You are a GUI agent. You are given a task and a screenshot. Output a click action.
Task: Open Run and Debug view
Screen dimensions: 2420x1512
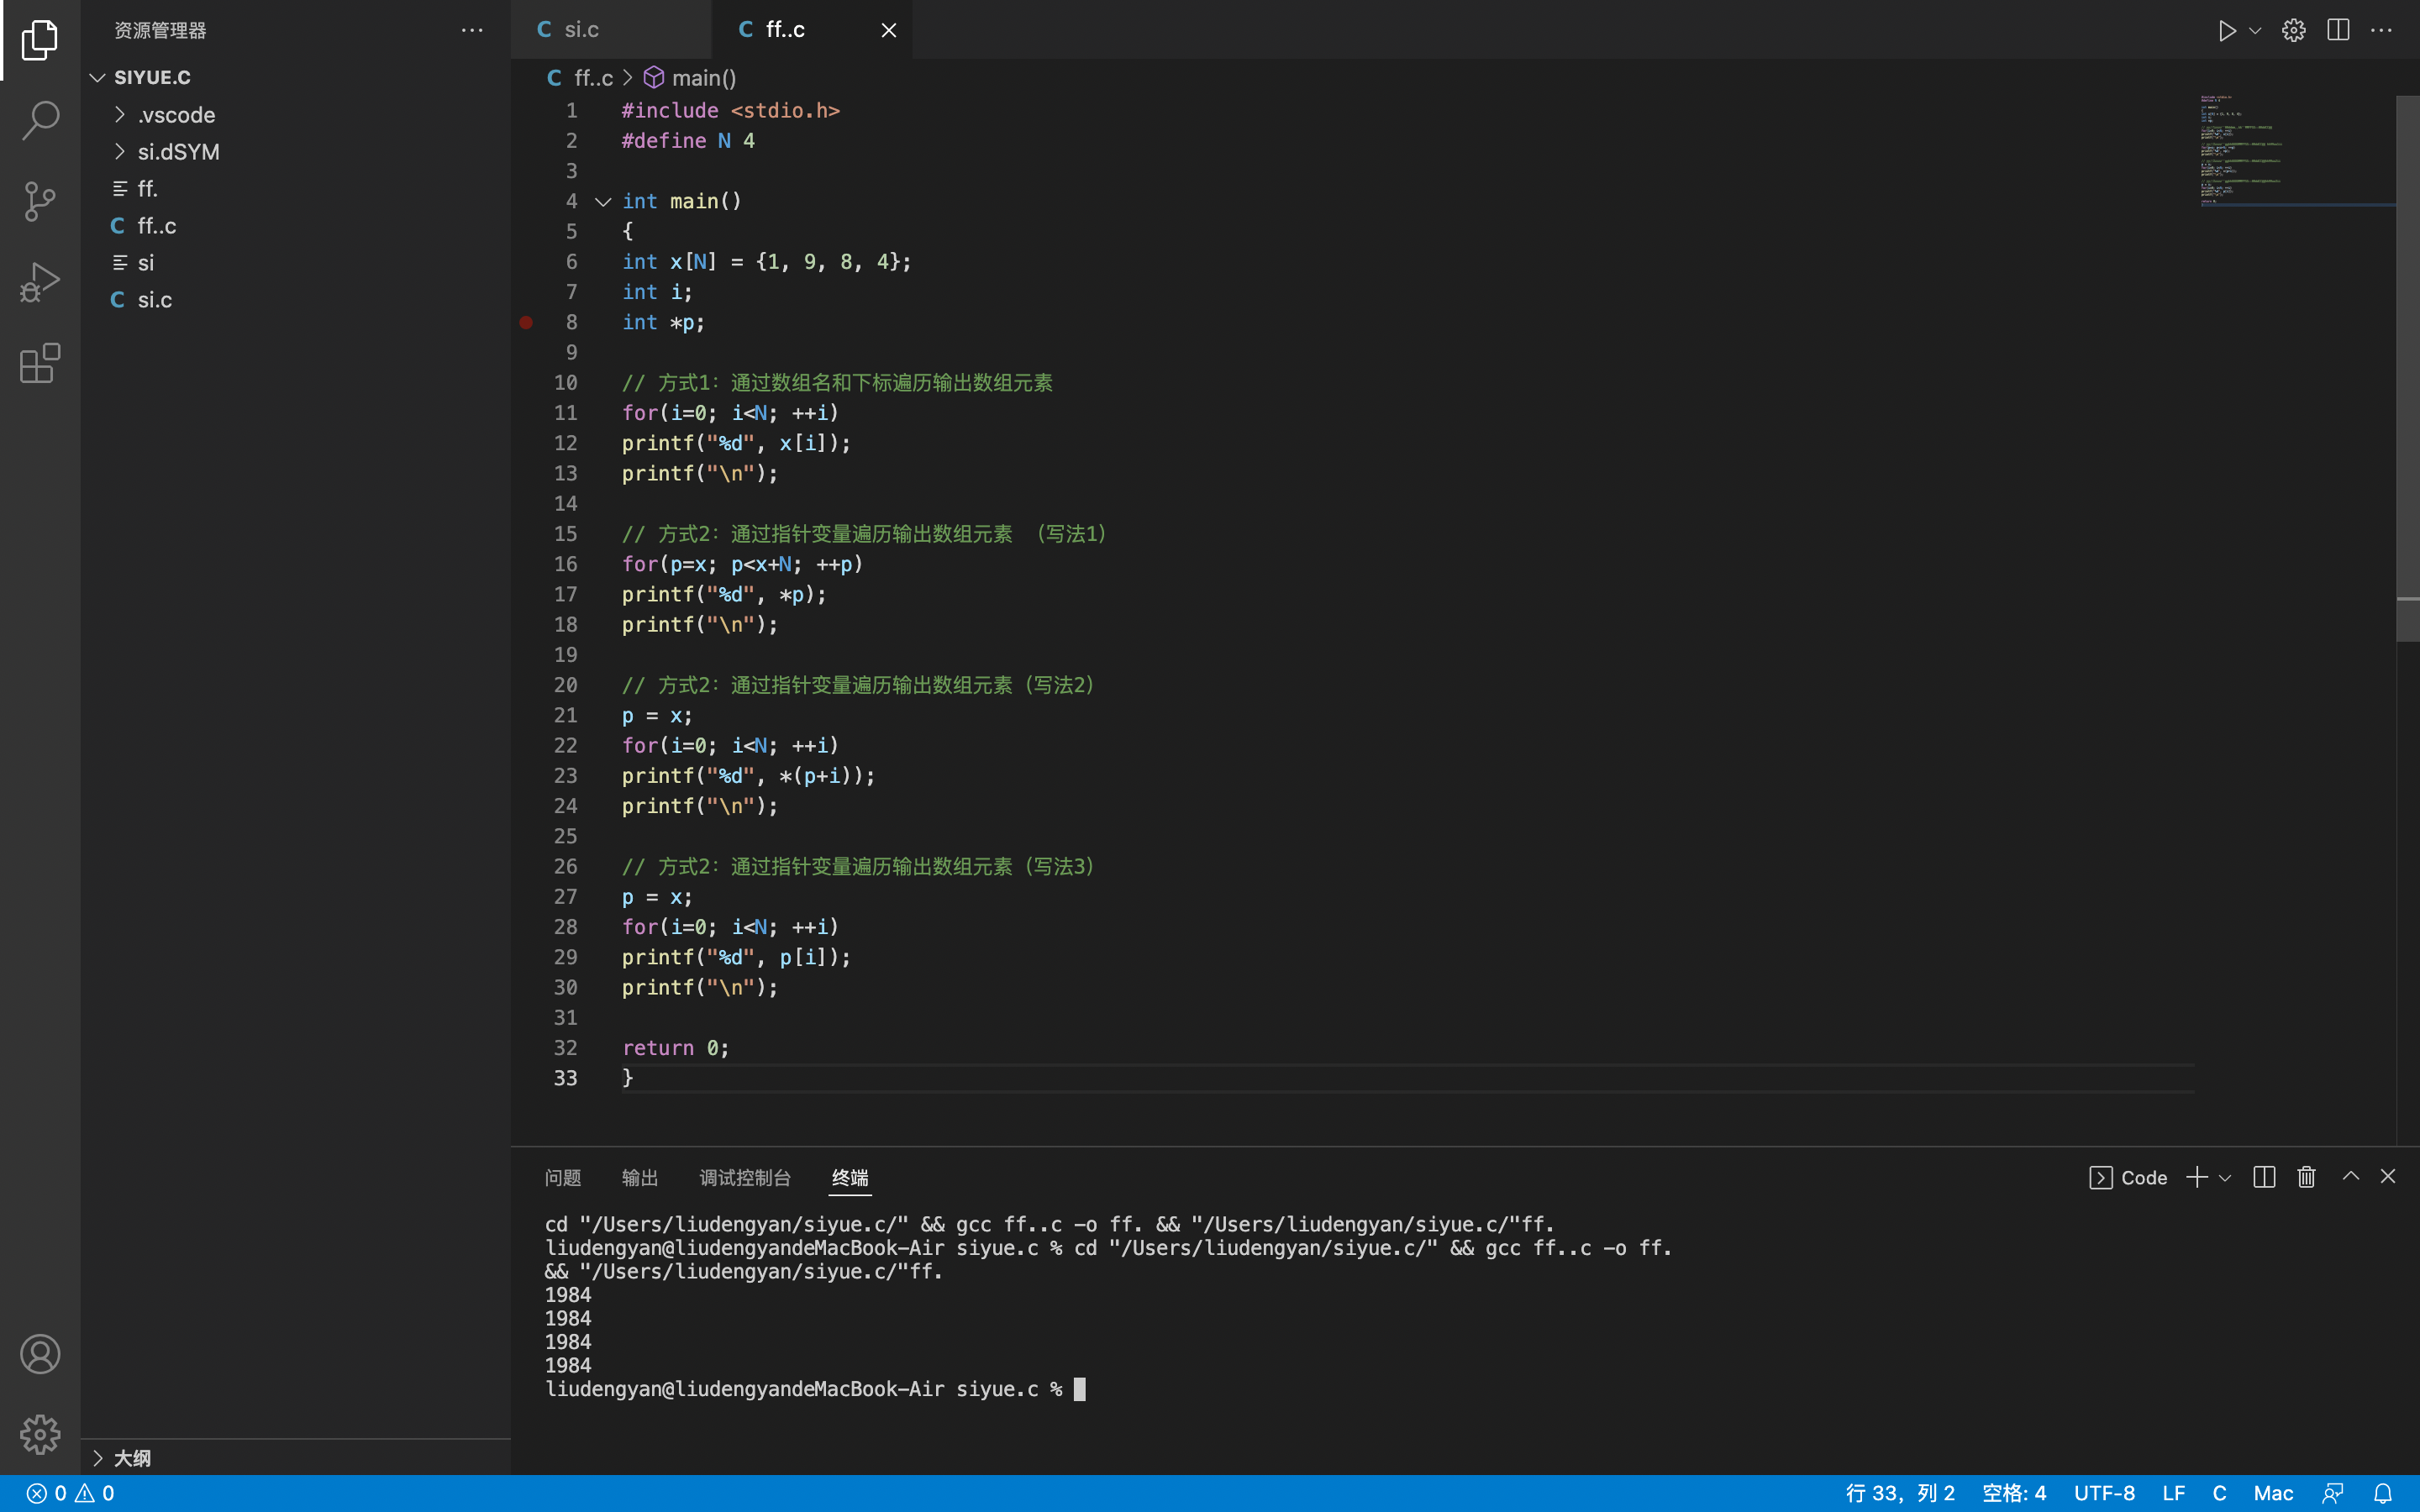click(40, 282)
